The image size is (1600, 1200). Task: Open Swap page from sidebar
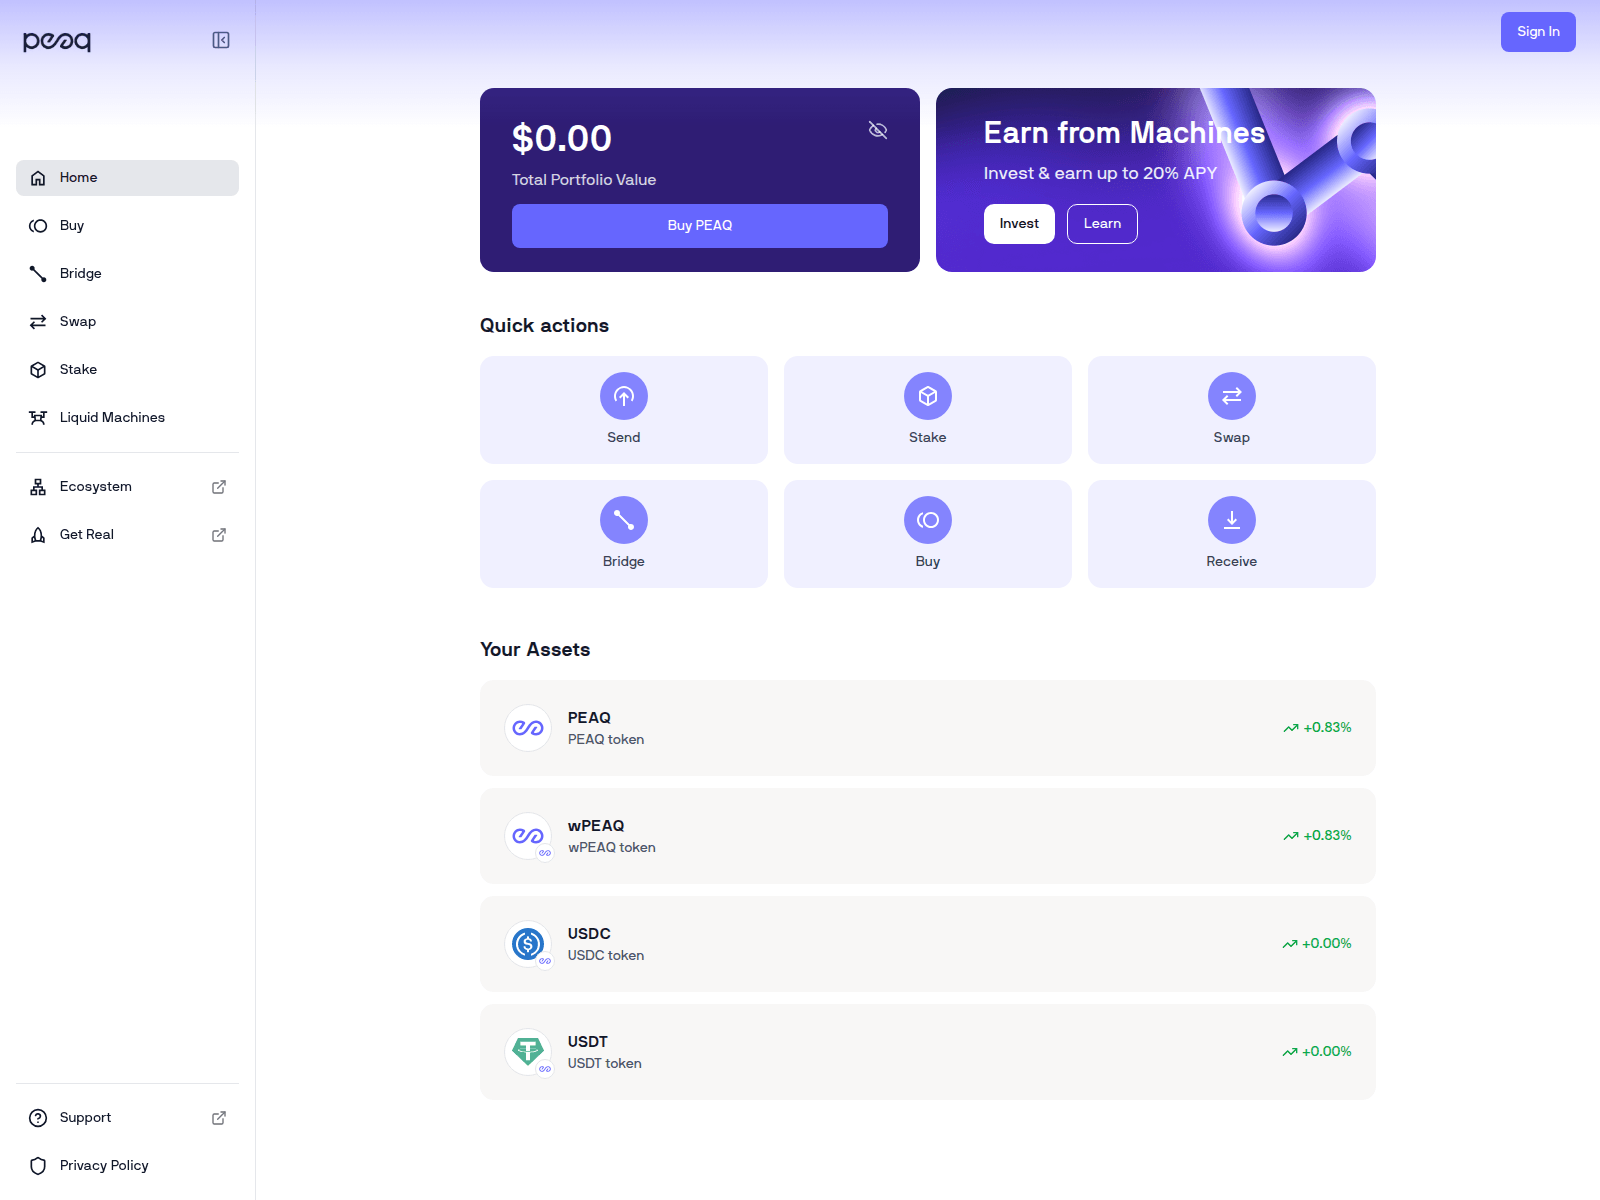point(127,322)
